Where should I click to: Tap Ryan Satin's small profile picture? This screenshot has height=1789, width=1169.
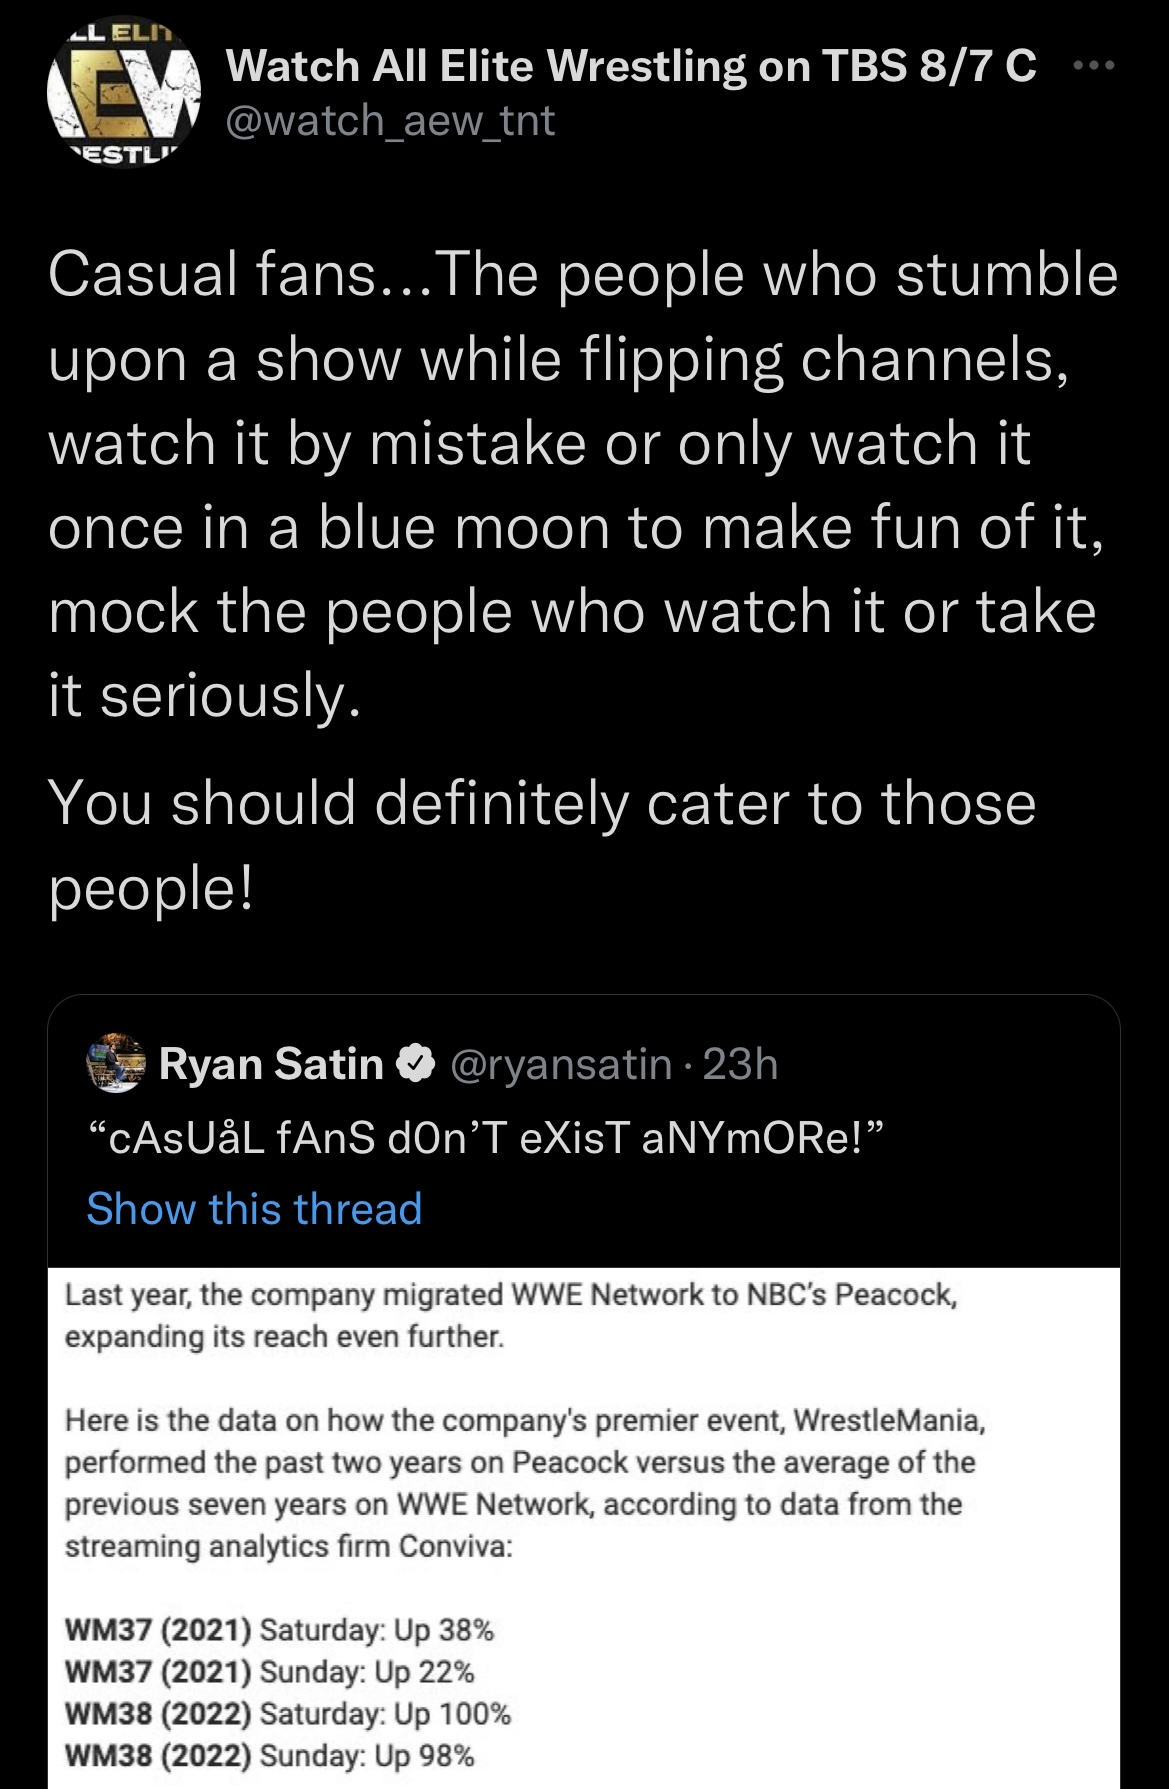tap(116, 1063)
